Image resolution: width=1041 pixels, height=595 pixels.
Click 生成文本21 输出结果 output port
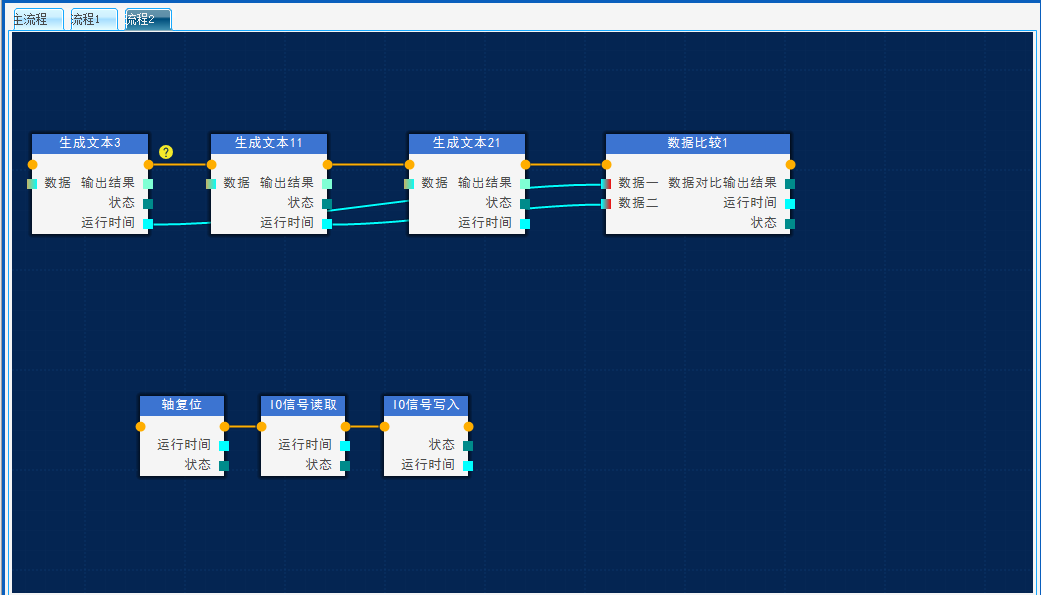(525, 184)
